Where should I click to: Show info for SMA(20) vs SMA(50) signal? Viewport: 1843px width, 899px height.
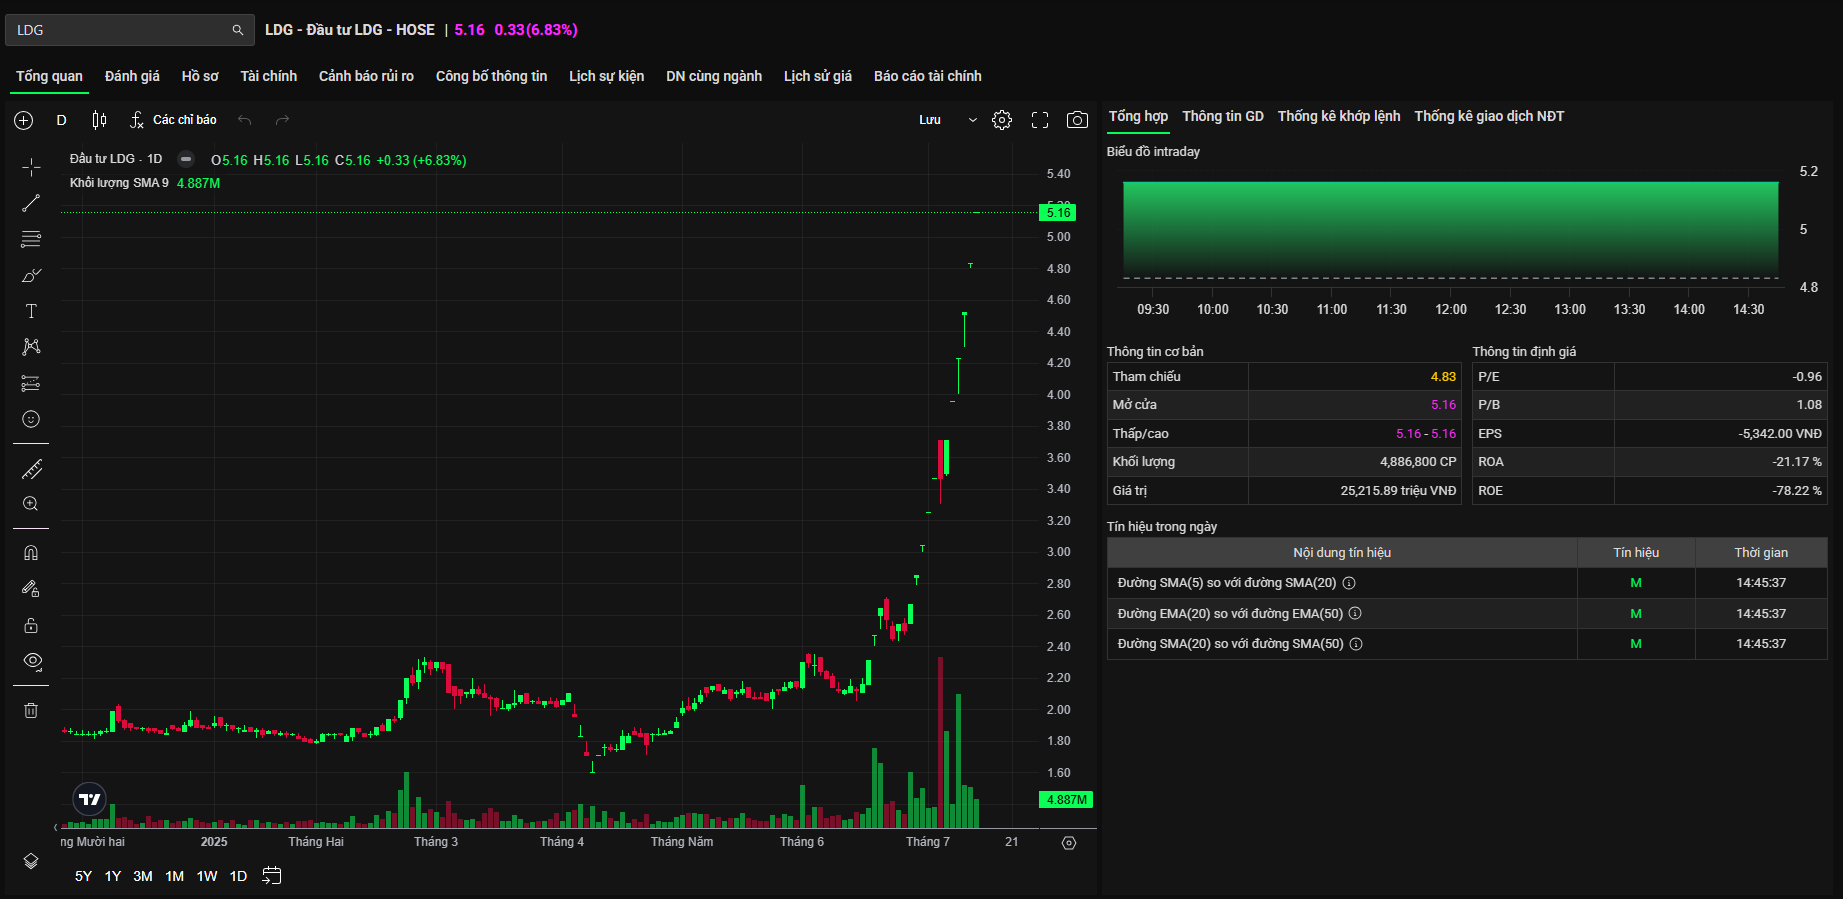pyautogui.click(x=1356, y=644)
